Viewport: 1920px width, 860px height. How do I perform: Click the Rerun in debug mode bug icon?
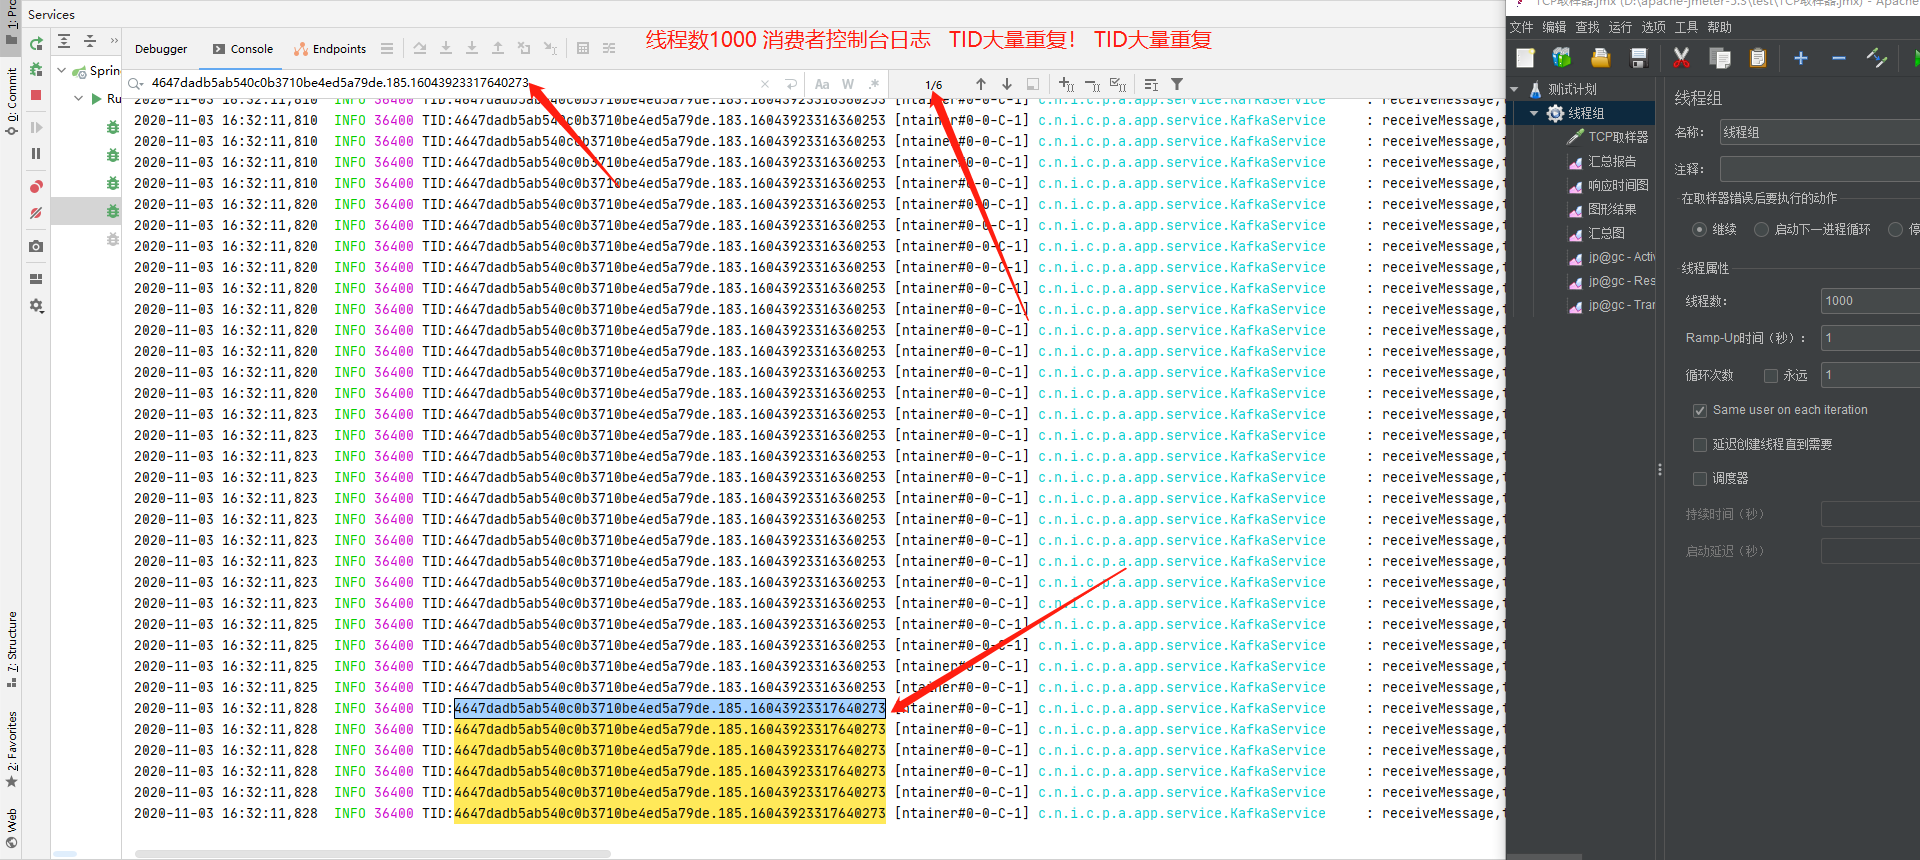coord(36,69)
